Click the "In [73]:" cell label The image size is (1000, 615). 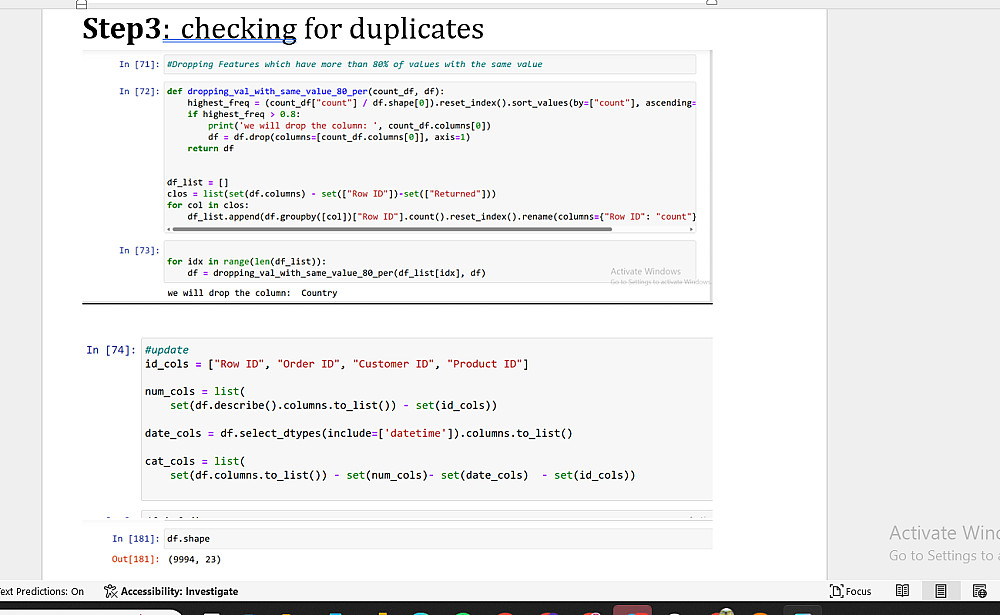[x=139, y=250]
